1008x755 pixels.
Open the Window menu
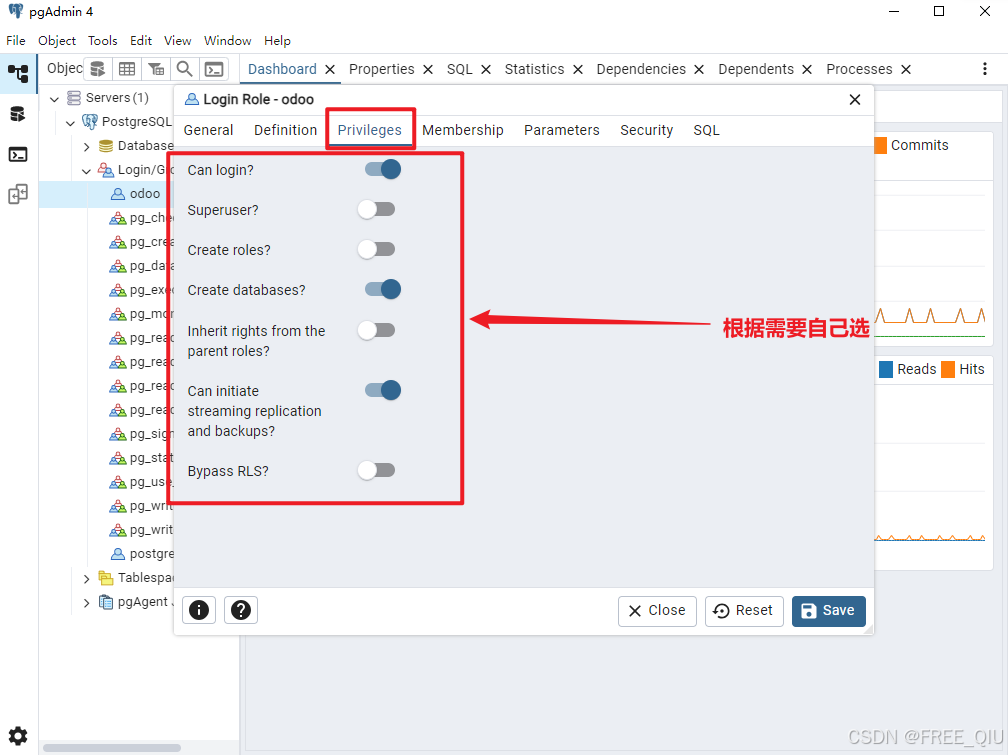point(228,41)
